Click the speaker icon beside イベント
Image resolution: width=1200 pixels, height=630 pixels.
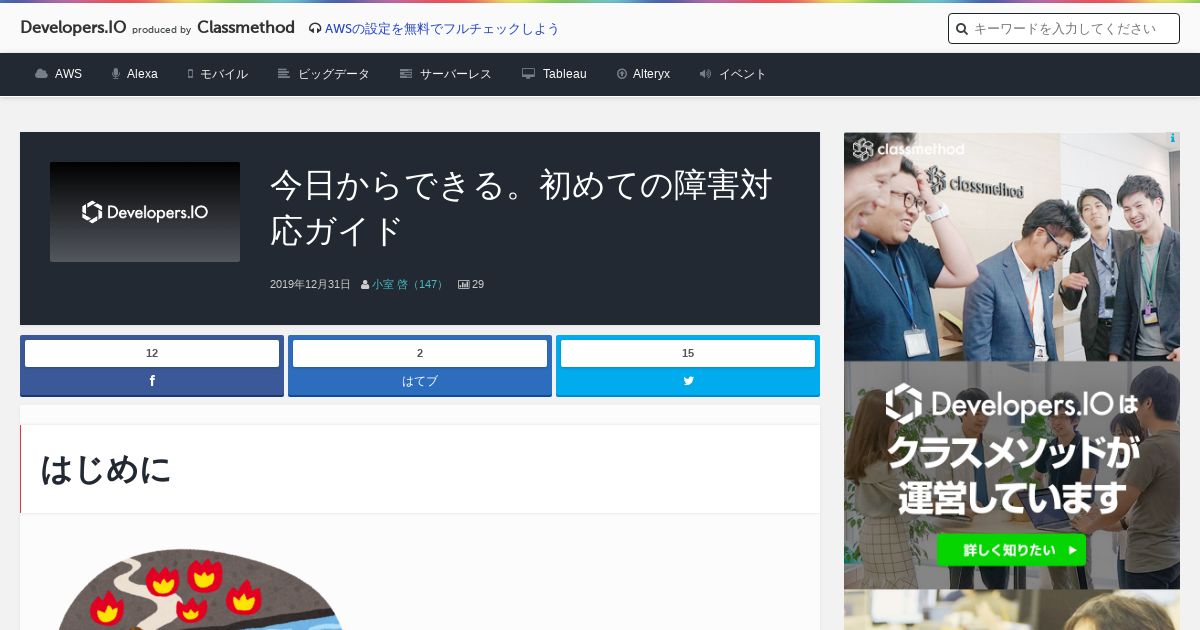705,74
